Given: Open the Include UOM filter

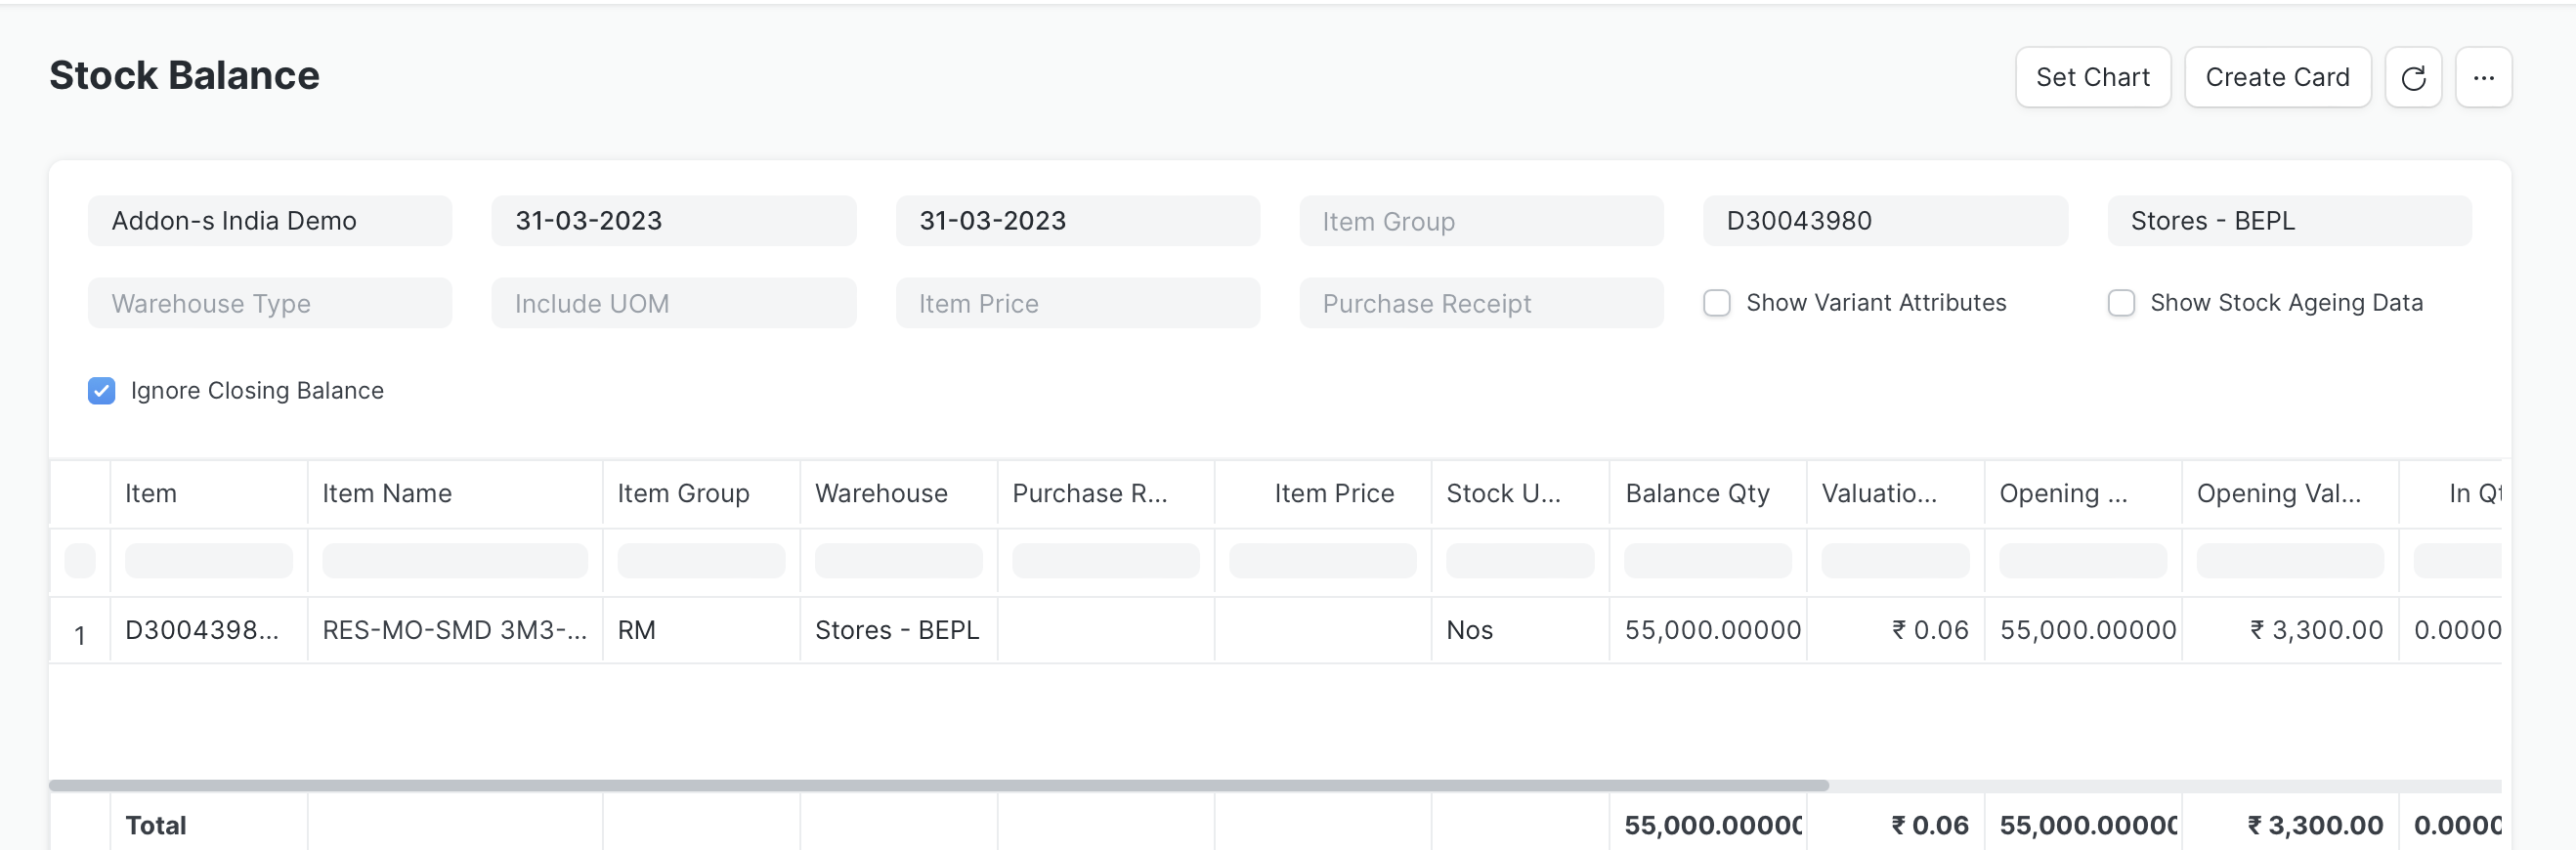Looking at the screenshot, I should (x=673, y=303).
